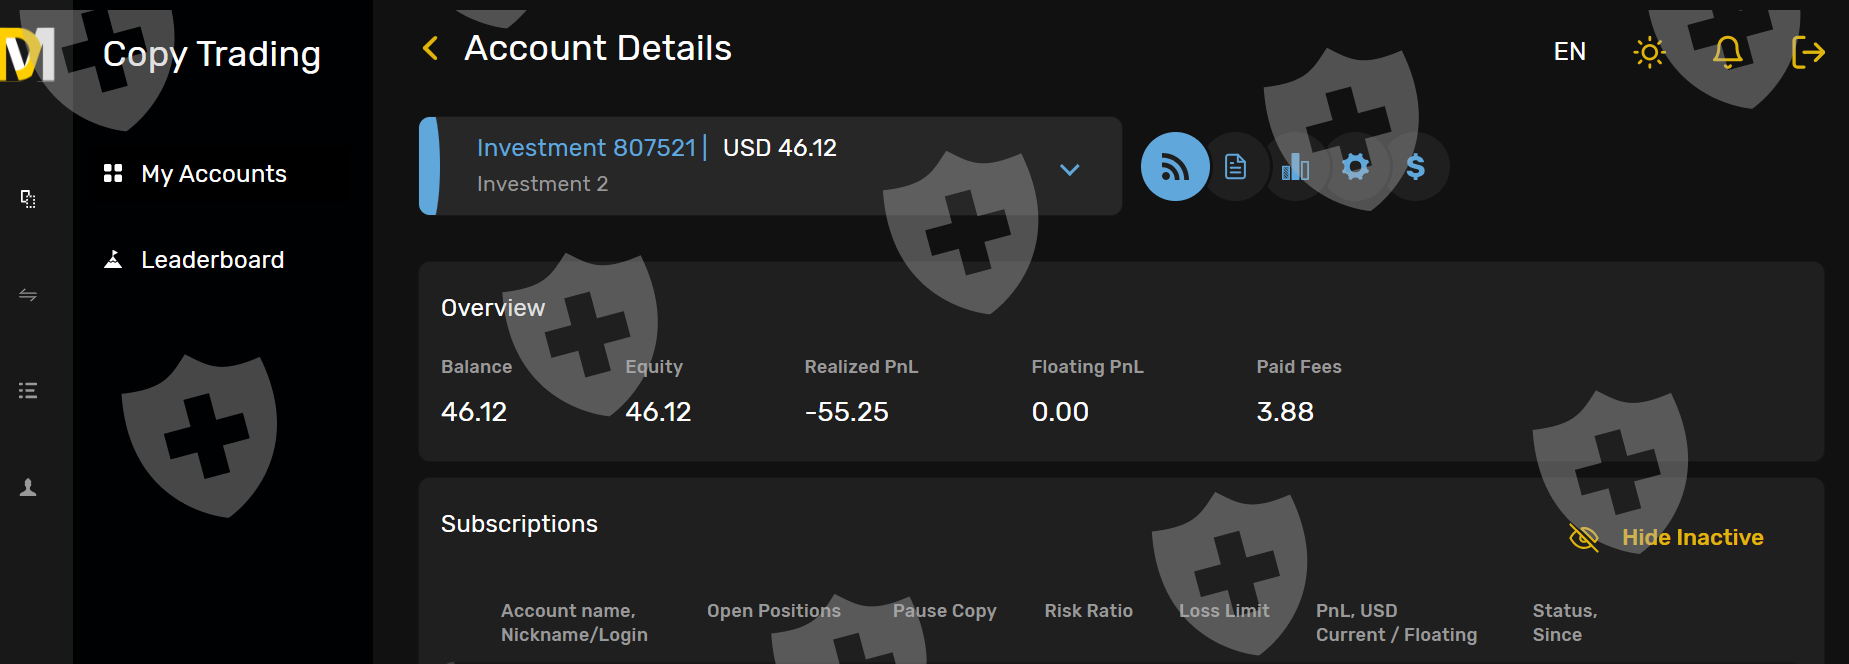
Task: Open the user profile sidebar icon
Action: [28, 487]
